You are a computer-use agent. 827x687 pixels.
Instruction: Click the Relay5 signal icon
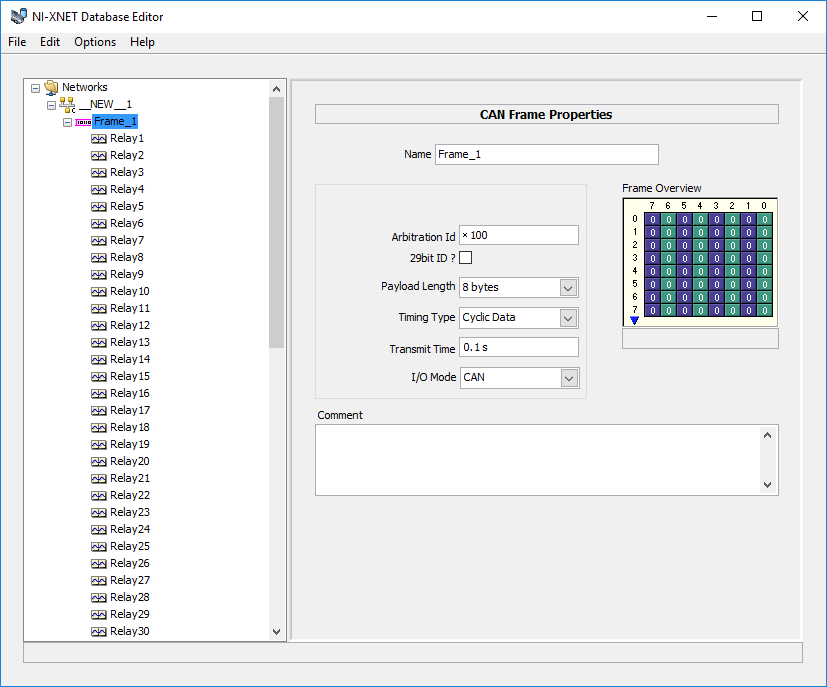99,207
